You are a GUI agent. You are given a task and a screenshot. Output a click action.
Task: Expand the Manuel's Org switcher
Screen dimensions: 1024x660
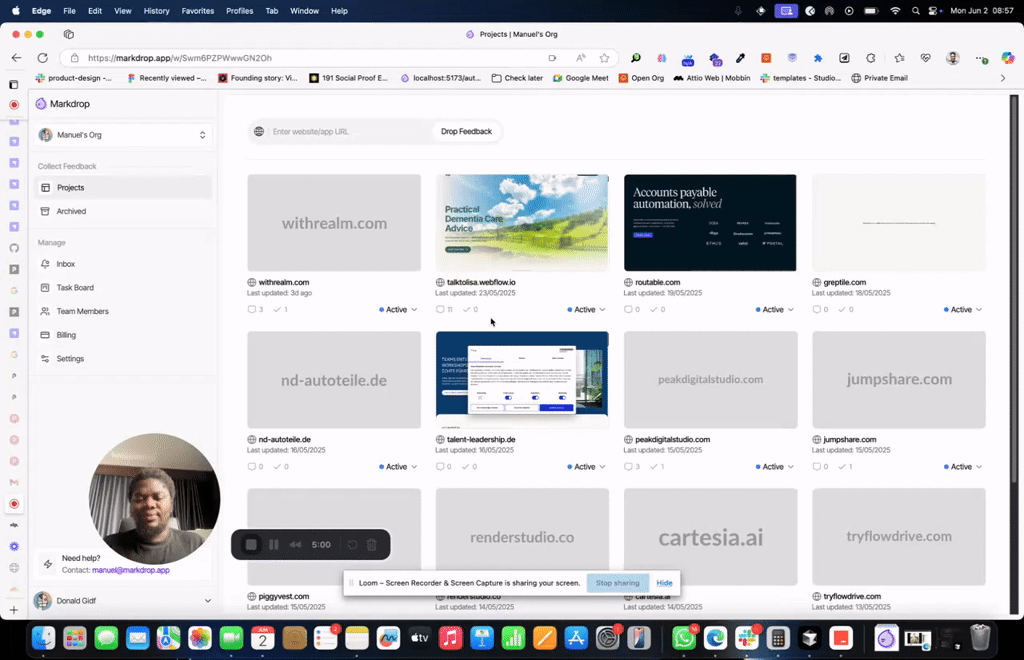pos(123,134)
